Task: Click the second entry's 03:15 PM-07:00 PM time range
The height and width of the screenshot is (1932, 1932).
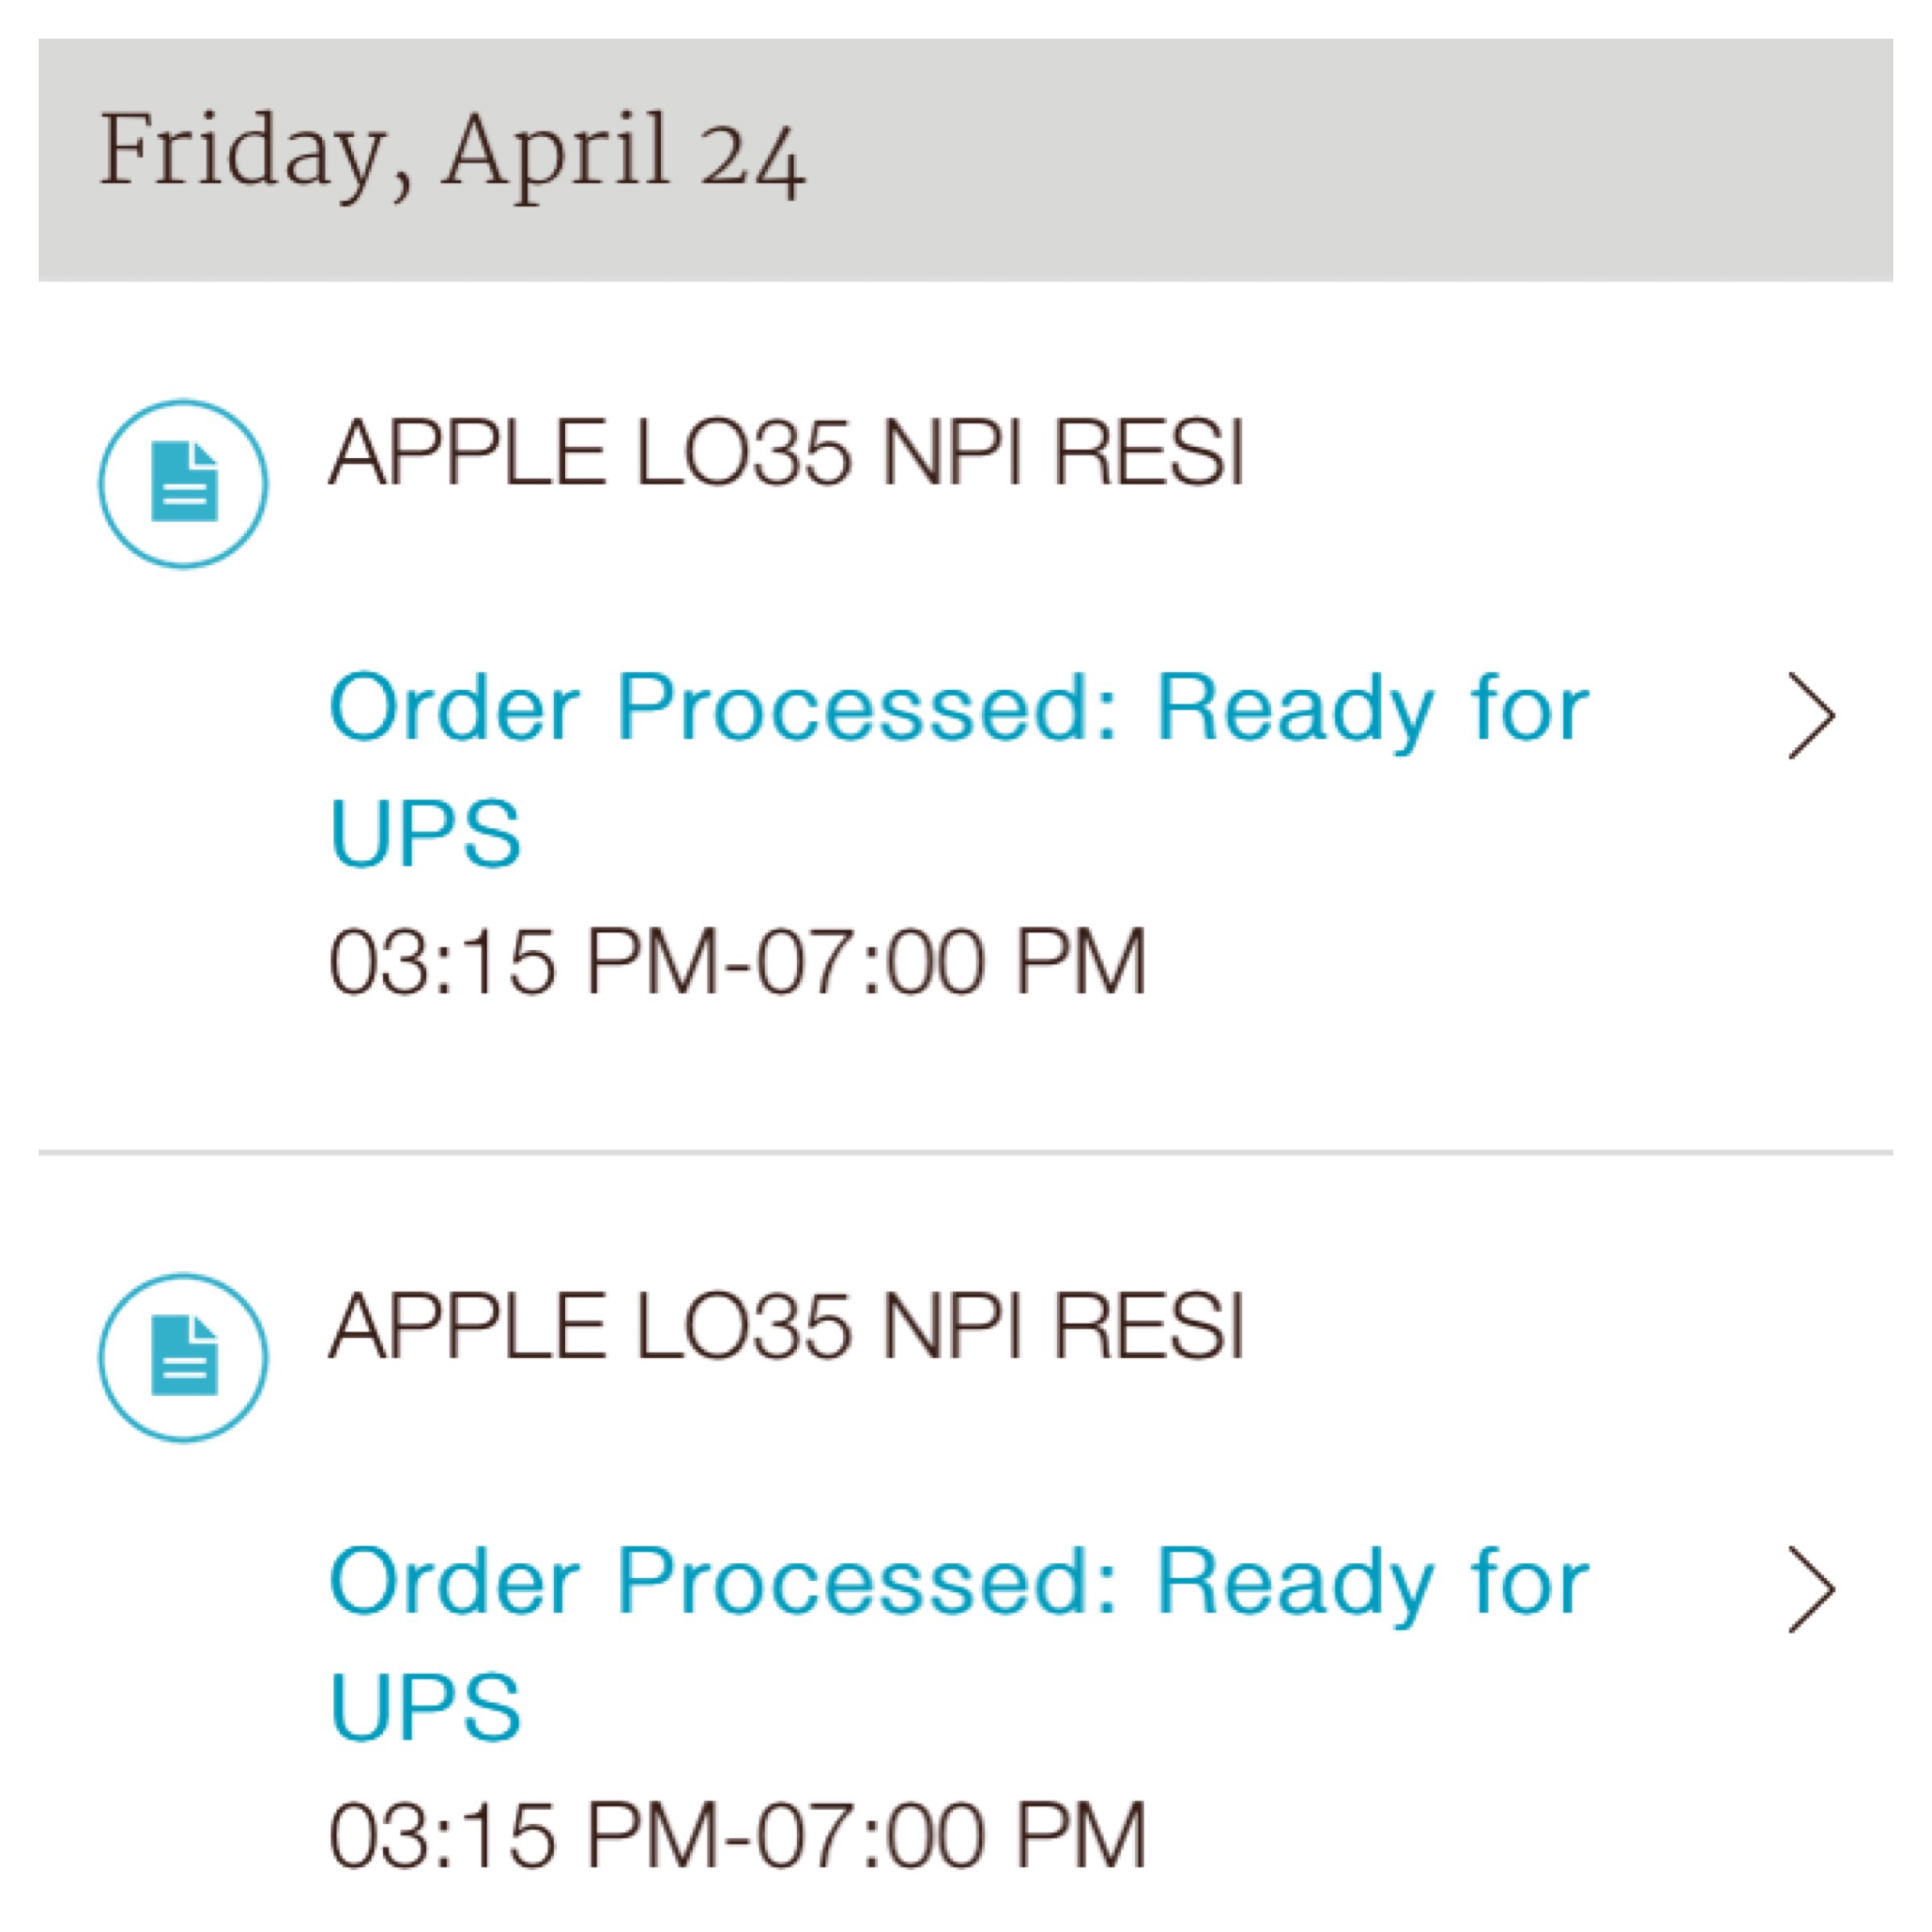Action: coord(737,1835)
